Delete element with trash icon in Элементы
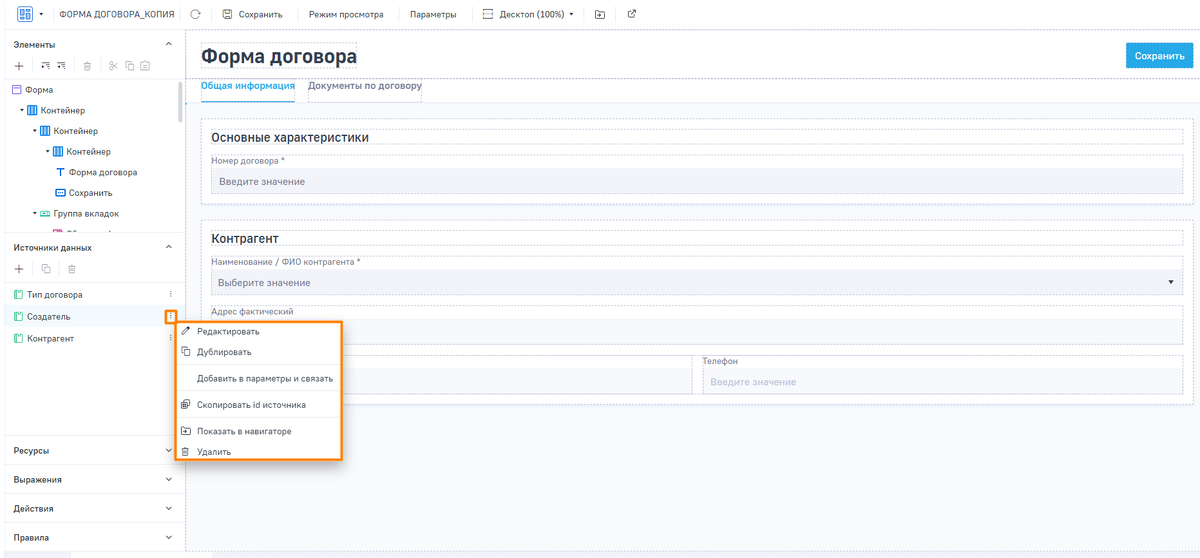 pos(87,66)
